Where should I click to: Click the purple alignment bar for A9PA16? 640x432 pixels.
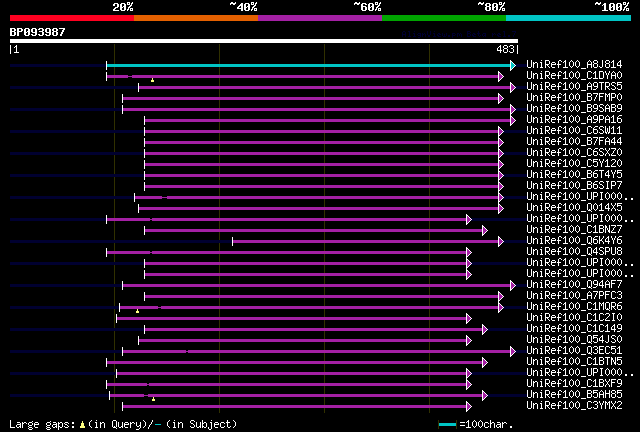coord(328,120)
